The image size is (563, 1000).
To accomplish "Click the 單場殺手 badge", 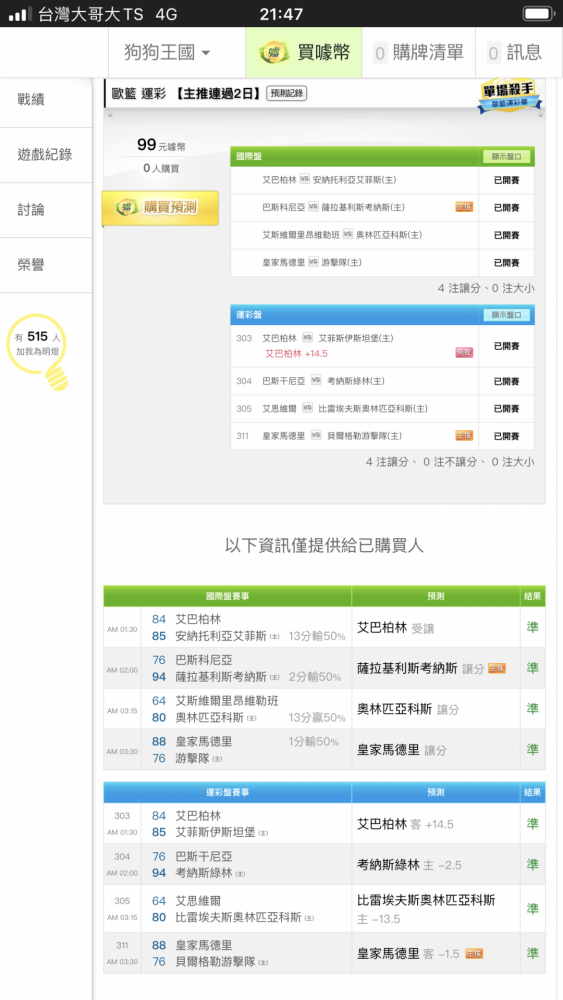I will [x=510, y=96].
